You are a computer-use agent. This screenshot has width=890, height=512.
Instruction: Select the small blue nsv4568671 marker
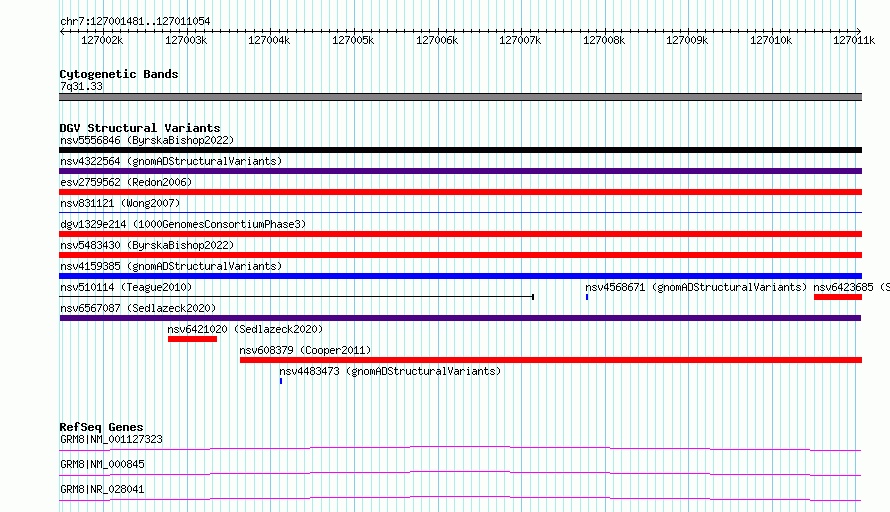[x=587, y=297]
